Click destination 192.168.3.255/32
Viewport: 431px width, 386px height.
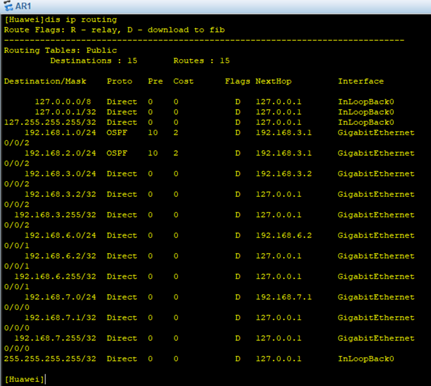[x=55, y=215]
